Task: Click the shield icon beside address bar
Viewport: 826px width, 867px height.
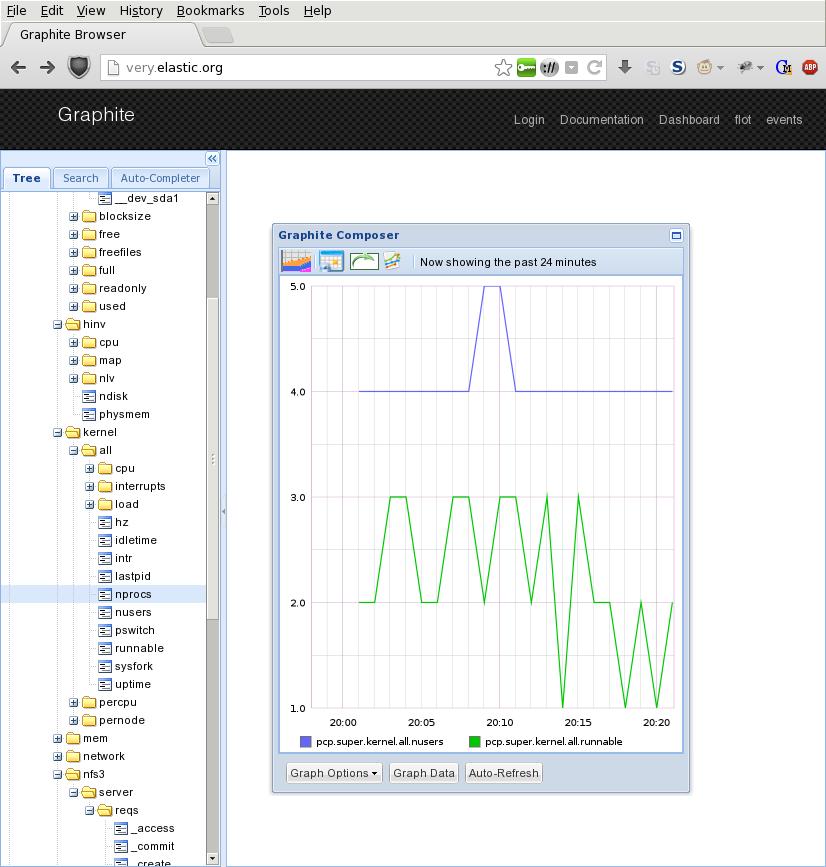Action: point(79,67)
